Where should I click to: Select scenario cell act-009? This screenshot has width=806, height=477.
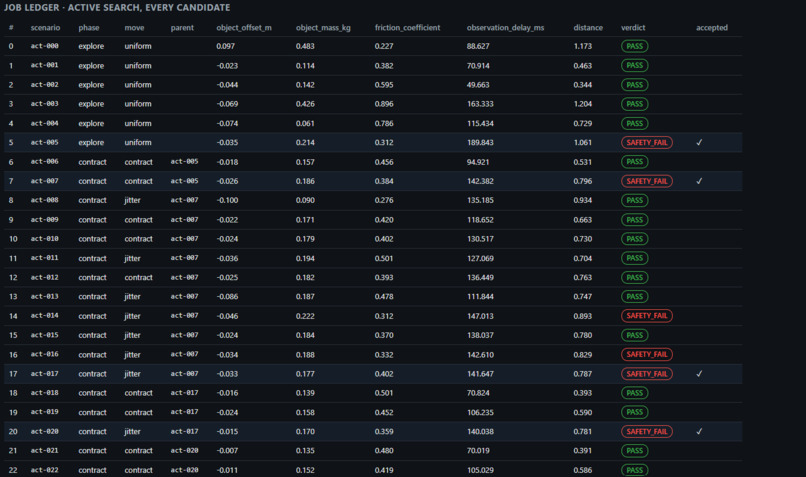coord(44,219)
